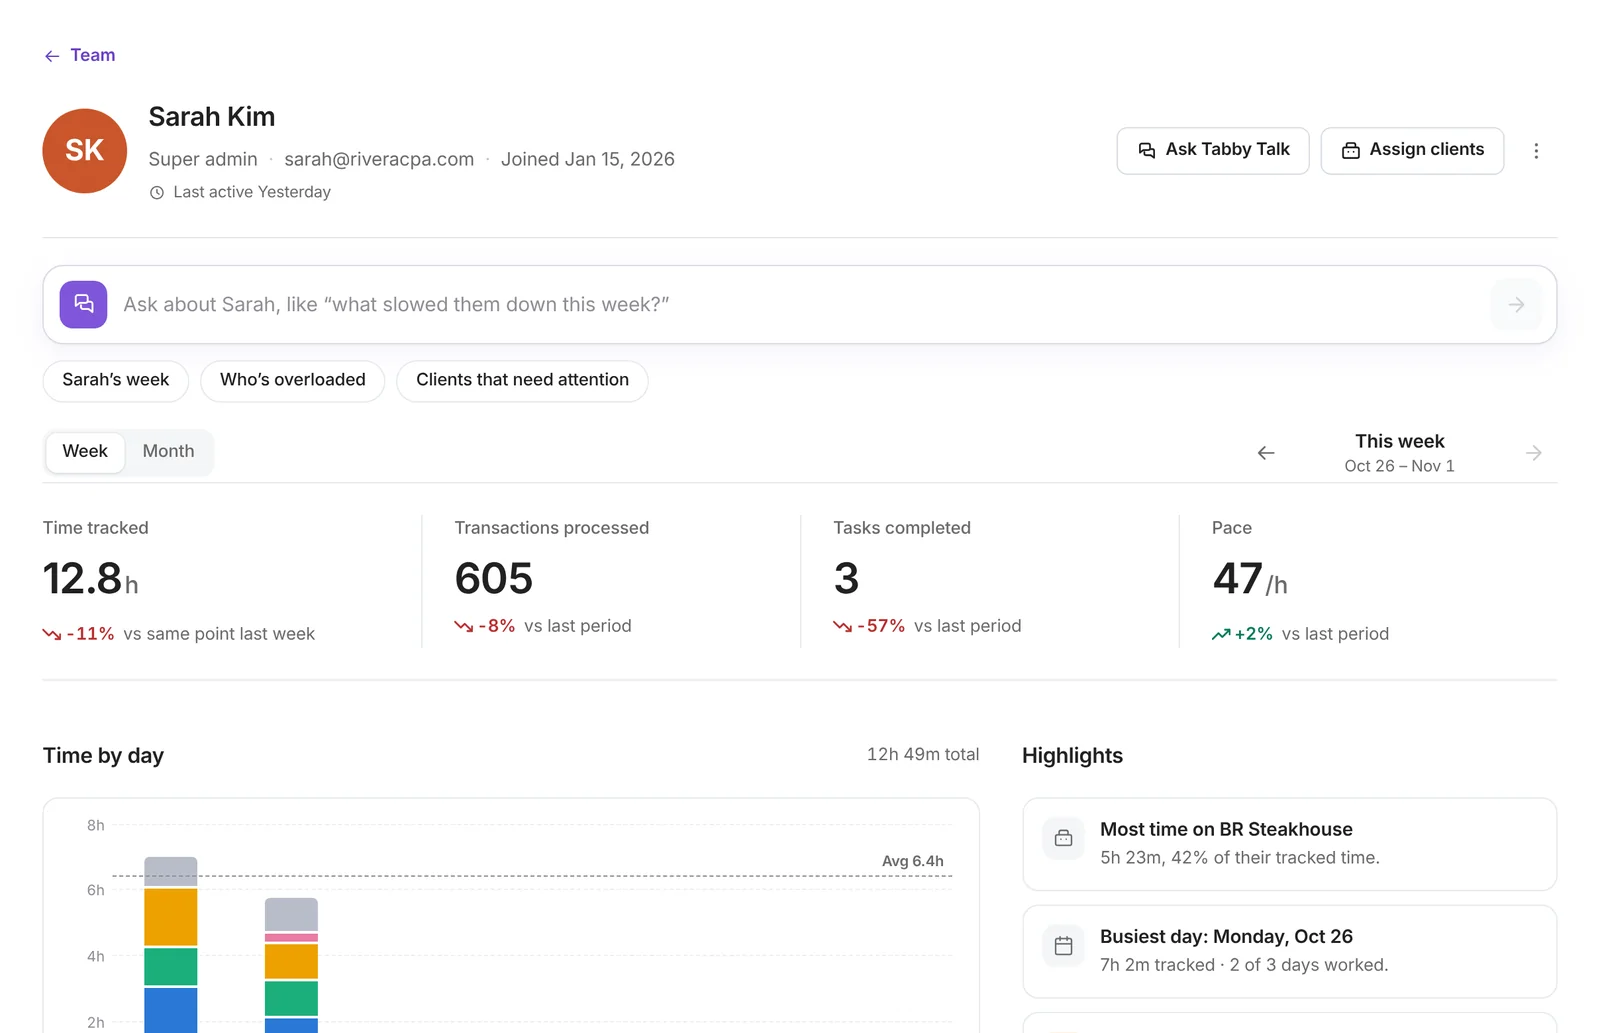Image resolution: width=1600 pixels, height=1033 pixels.
Task: Pick the Clients that need attention chip
Action: coord(522,381)
